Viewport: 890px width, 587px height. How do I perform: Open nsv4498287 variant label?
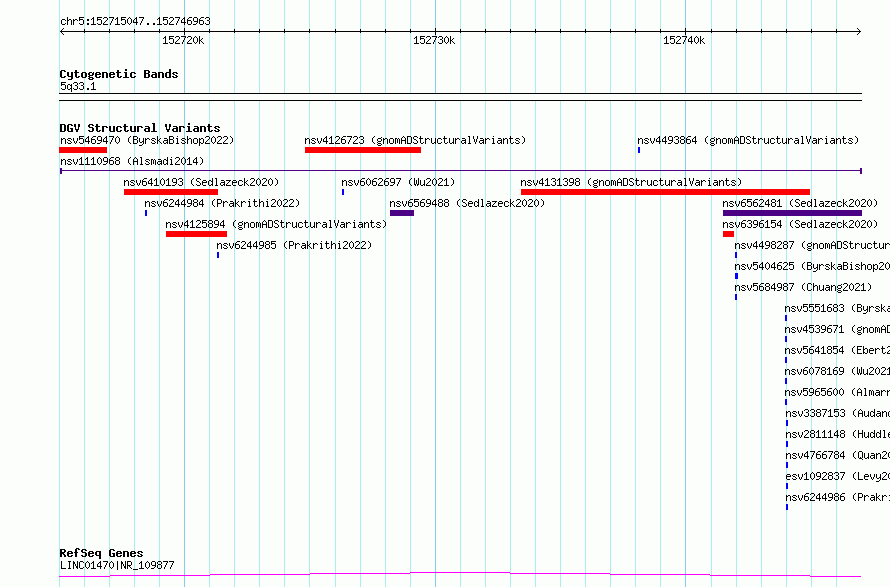point(812,245)
